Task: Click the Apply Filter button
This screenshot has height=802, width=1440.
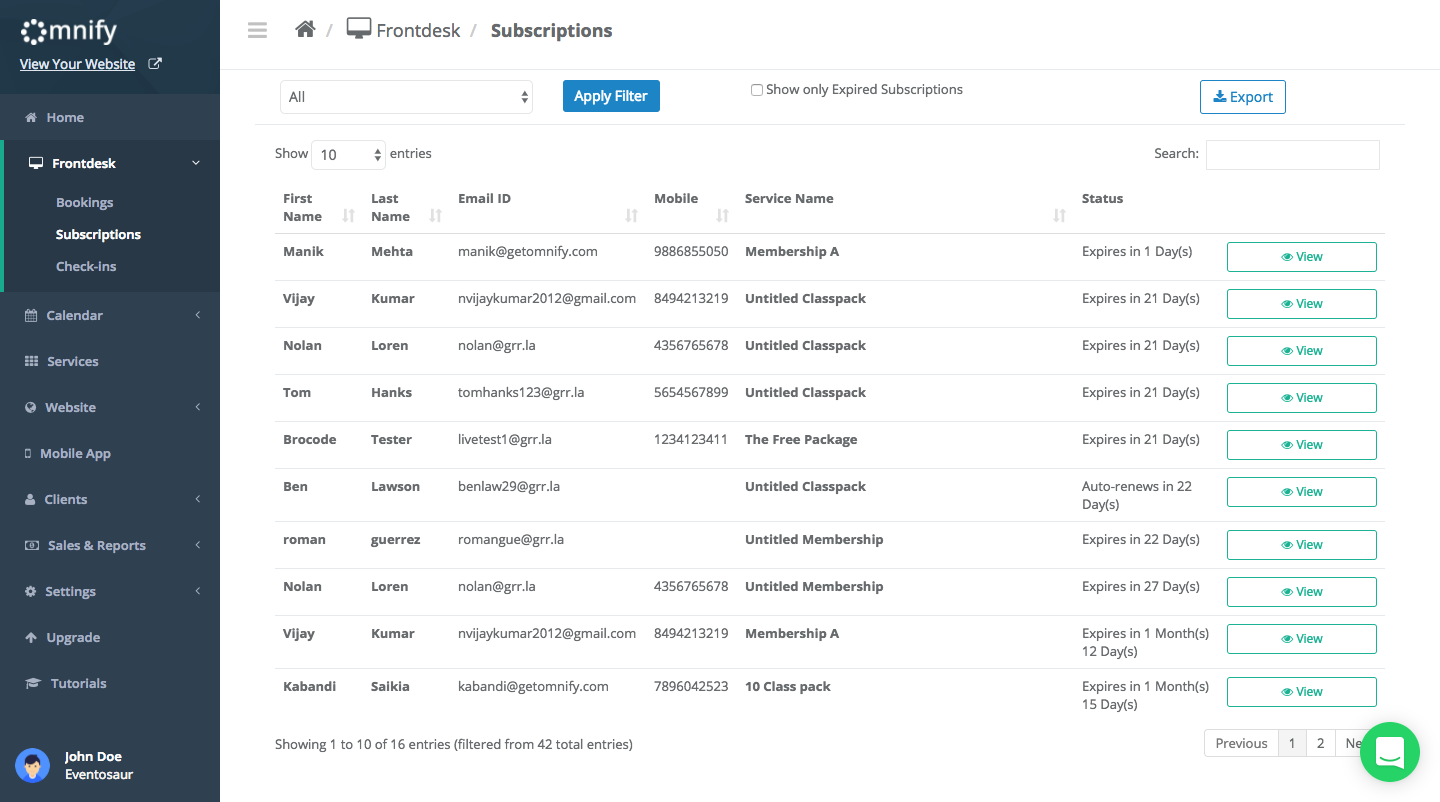Action: tap(611, 96)
